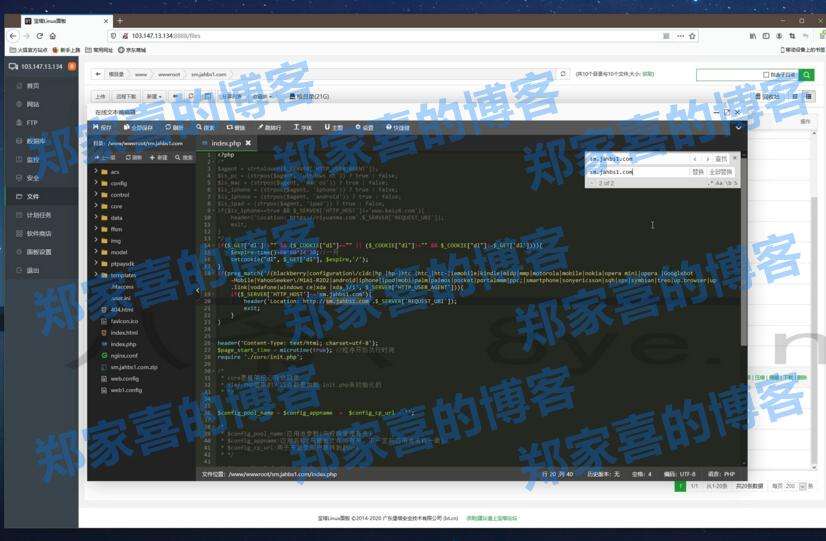Open the New dropdown in file manager toolbar
The width and height of the screenshot is (826, 541).
pyautogui.click(x=154, y=96)
